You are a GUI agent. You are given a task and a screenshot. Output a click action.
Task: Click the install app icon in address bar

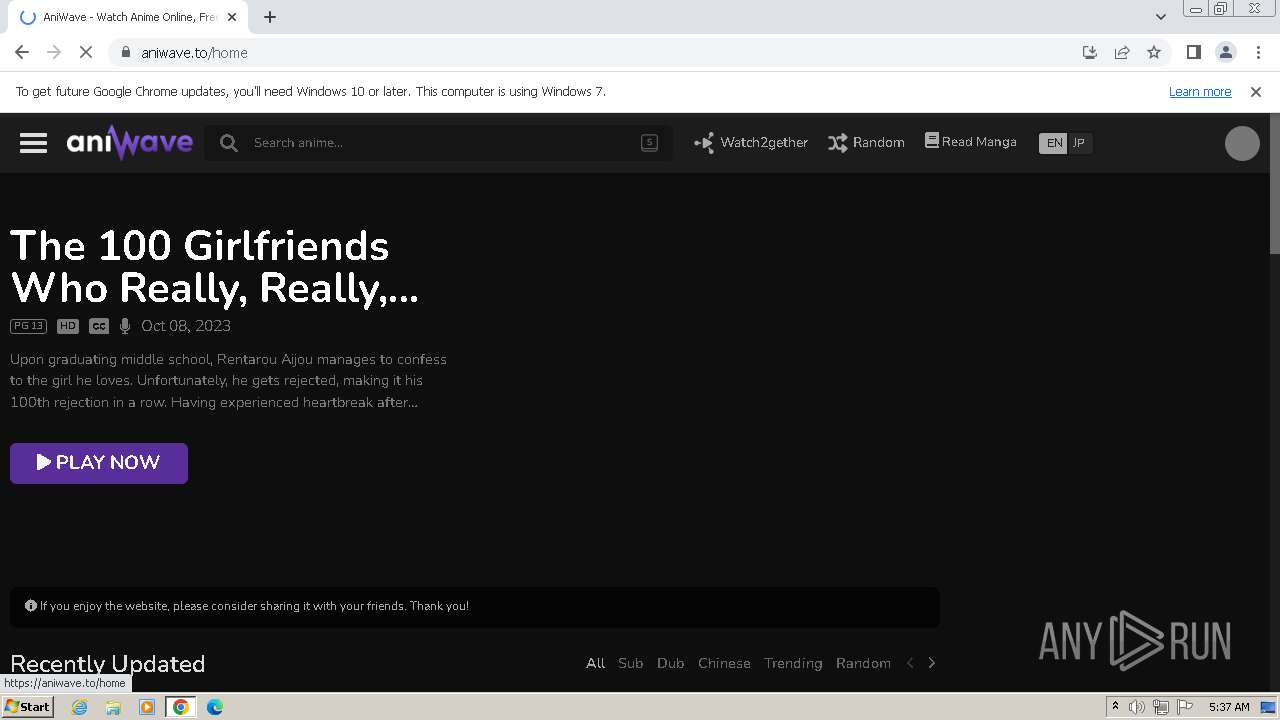[x=1090, y=52]
